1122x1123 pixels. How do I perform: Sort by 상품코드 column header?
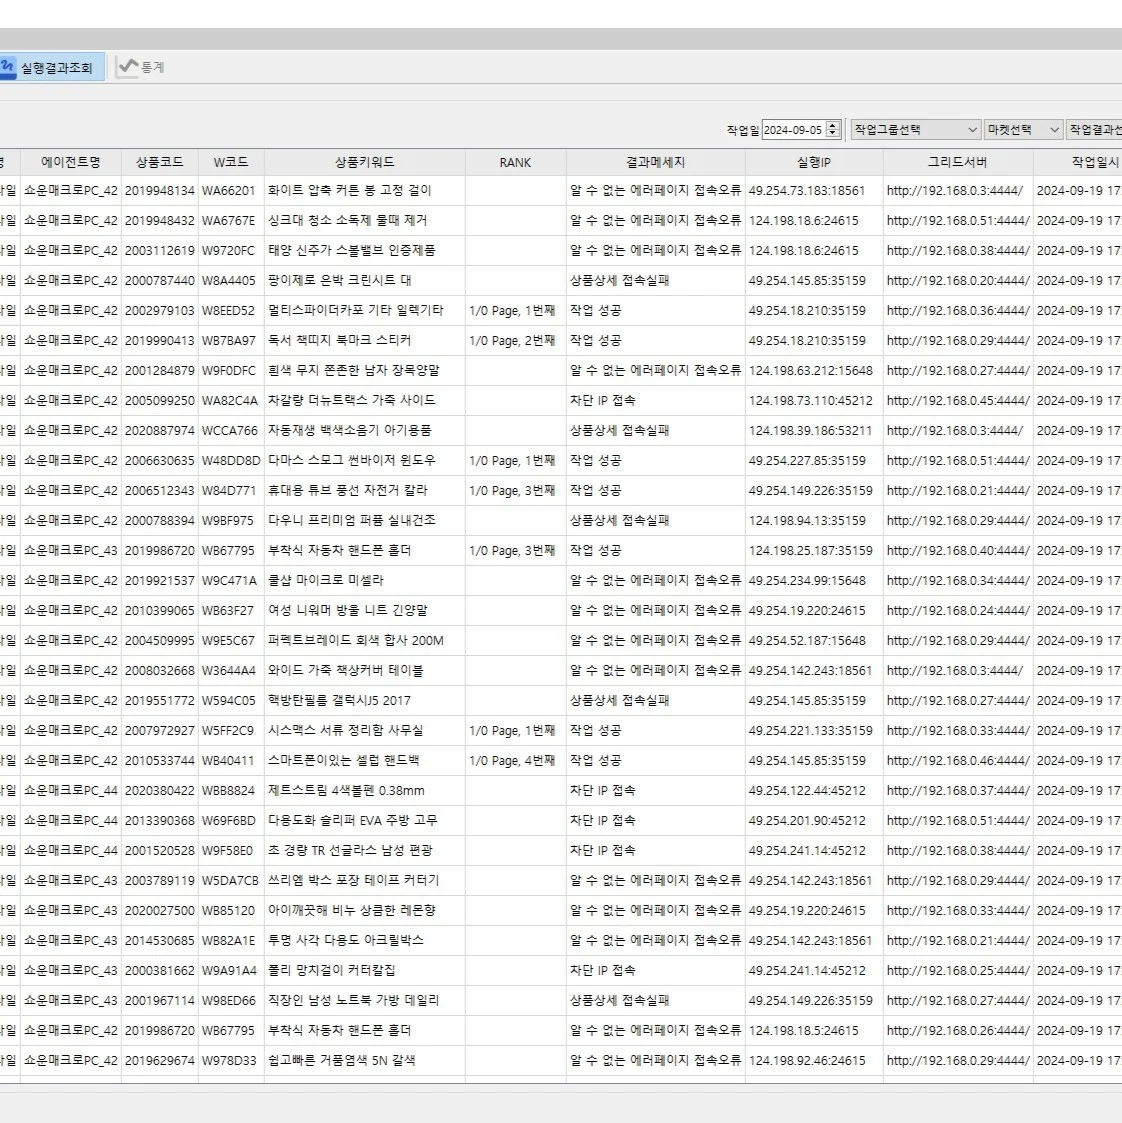click(x=160, y=162)
